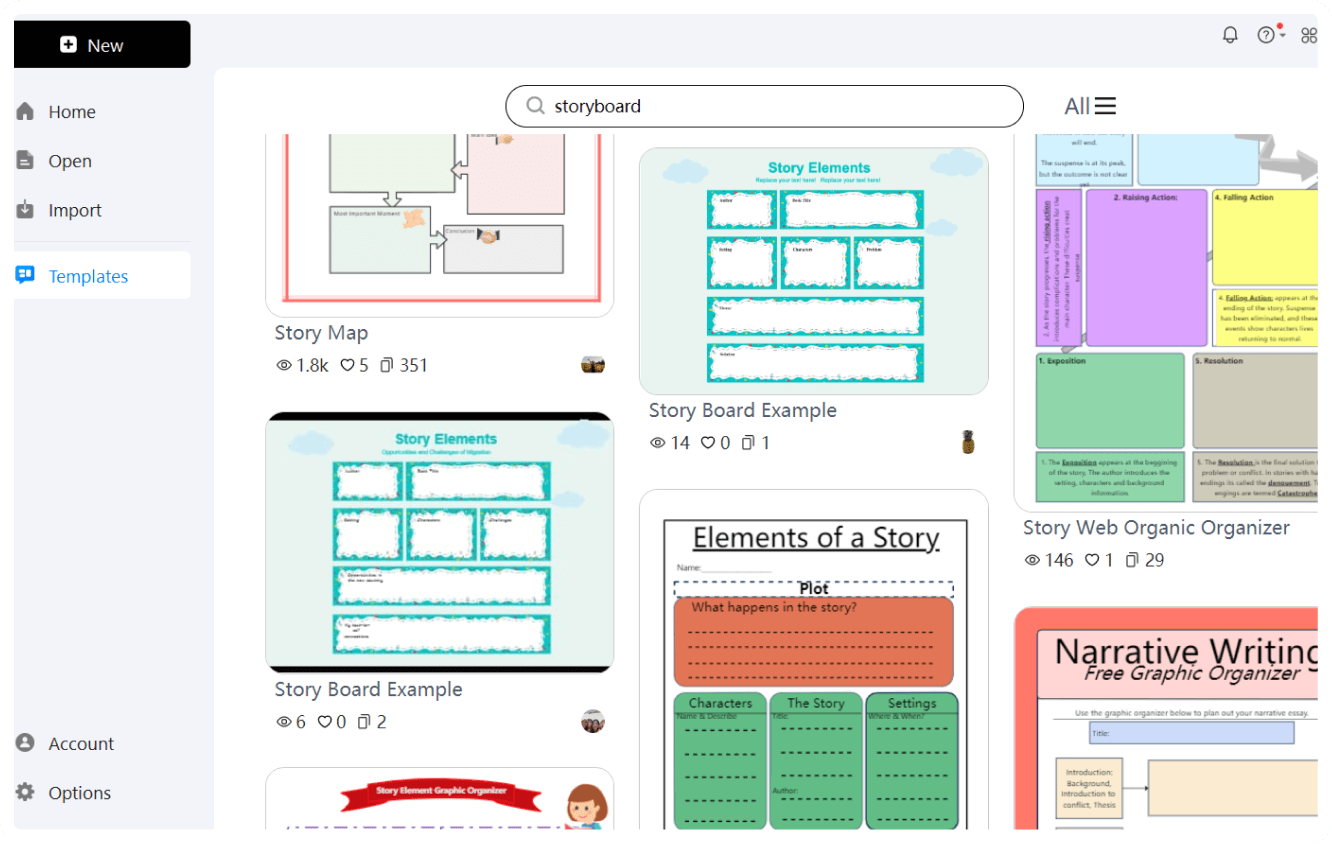Viewport: 1332px width, 844px height.
Task: Like the Story Map template
Action: click(347, 366)
